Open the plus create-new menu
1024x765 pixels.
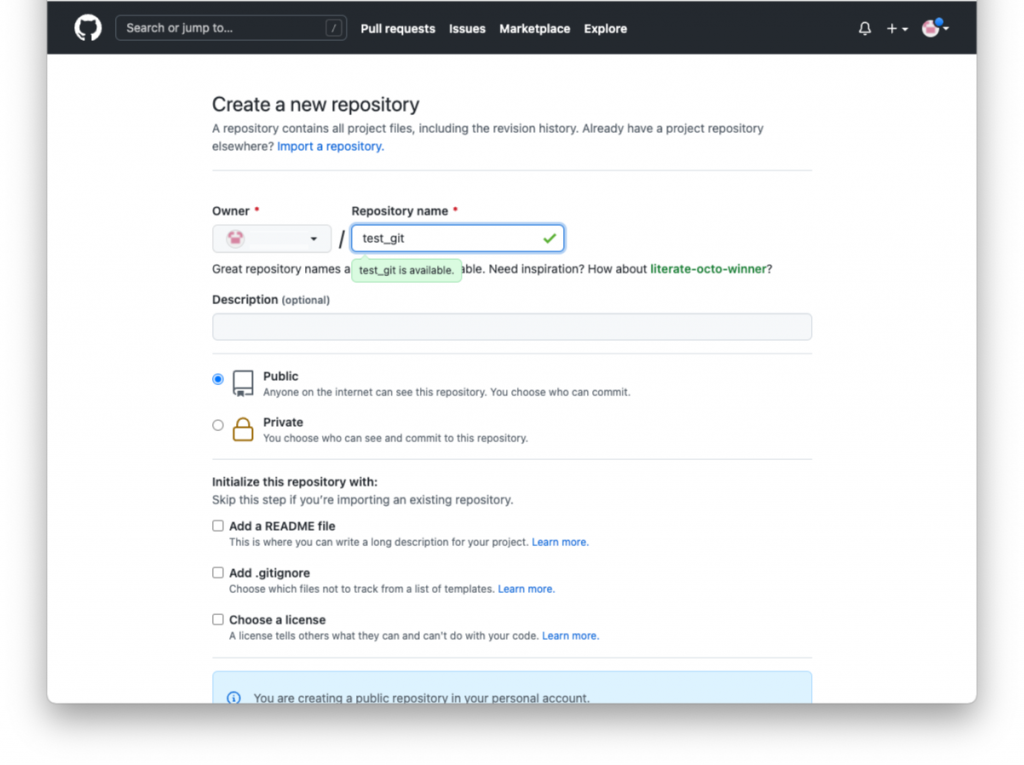click(x=897, y=28)
